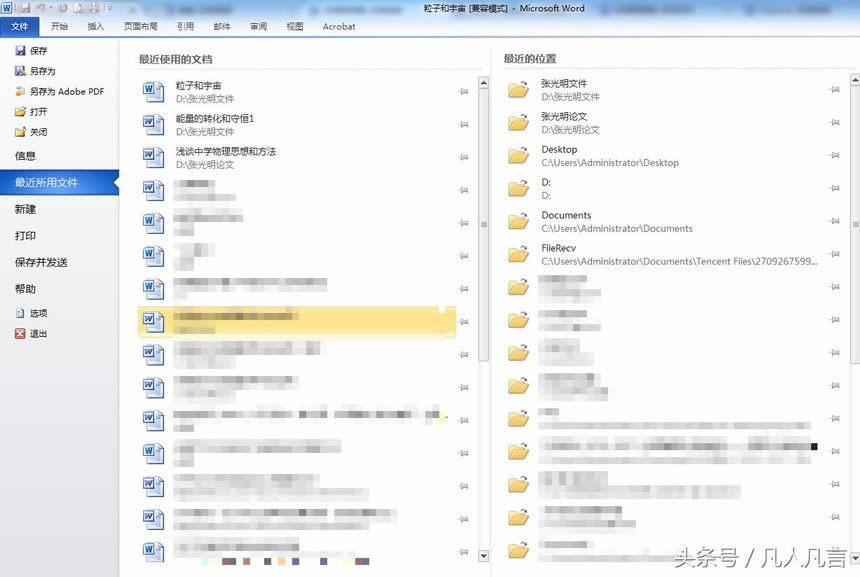Open the Acrobat ribbon tab
Image resolution: width=860 pixels, height=577 pixels.
coord(338,27)
